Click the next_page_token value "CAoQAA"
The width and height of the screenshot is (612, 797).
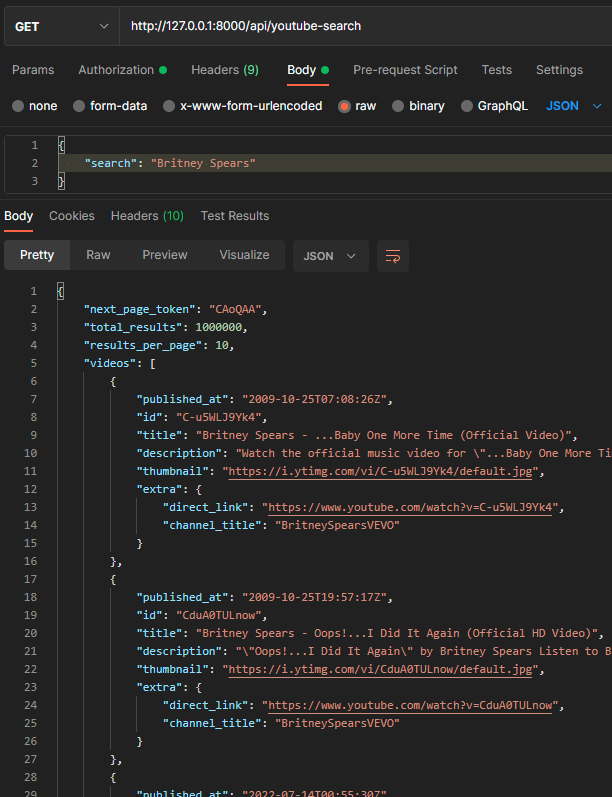[x=235, y=309]
